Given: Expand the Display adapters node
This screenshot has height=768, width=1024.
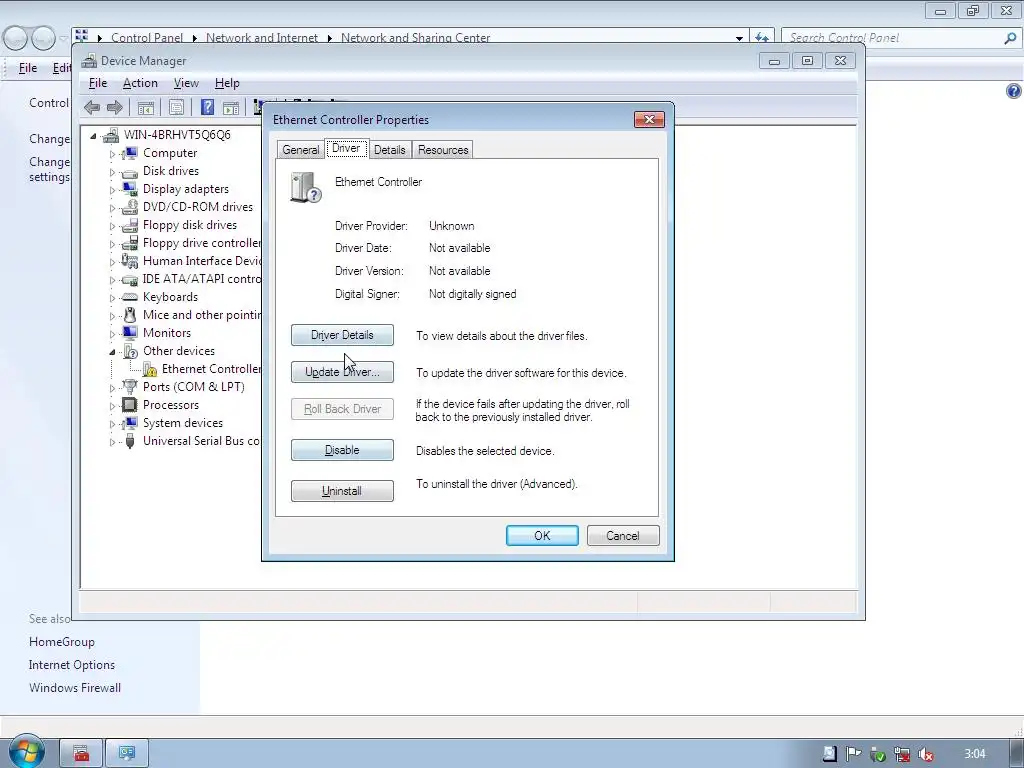Looking at the screenshot, I should 112,190.
